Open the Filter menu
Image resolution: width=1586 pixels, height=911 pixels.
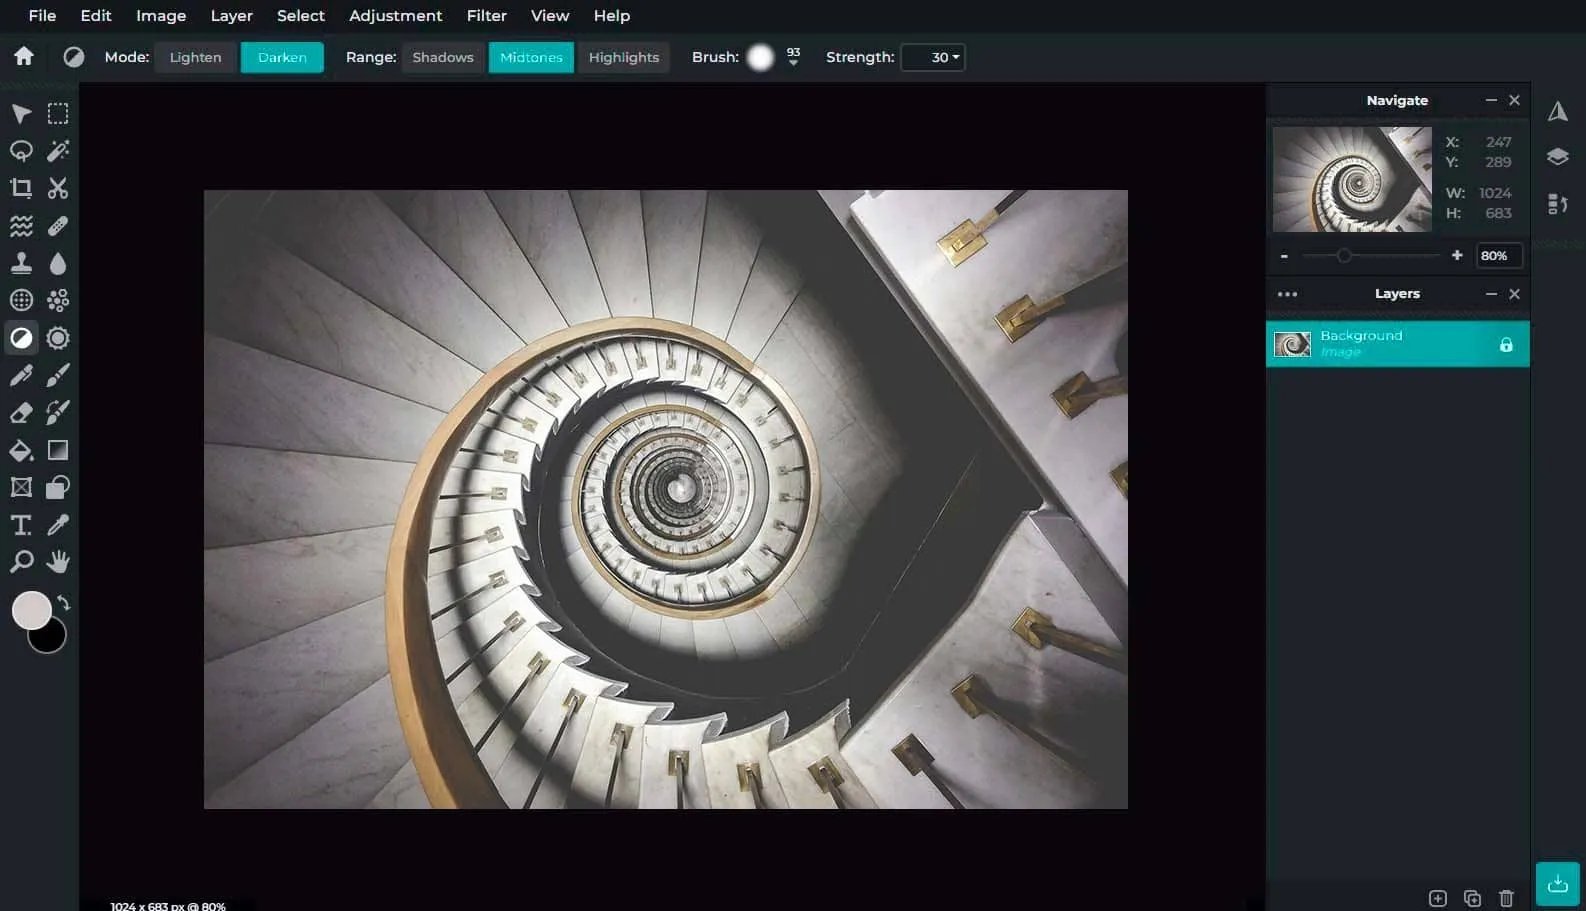pyautogui.click(x=486, y=16)
